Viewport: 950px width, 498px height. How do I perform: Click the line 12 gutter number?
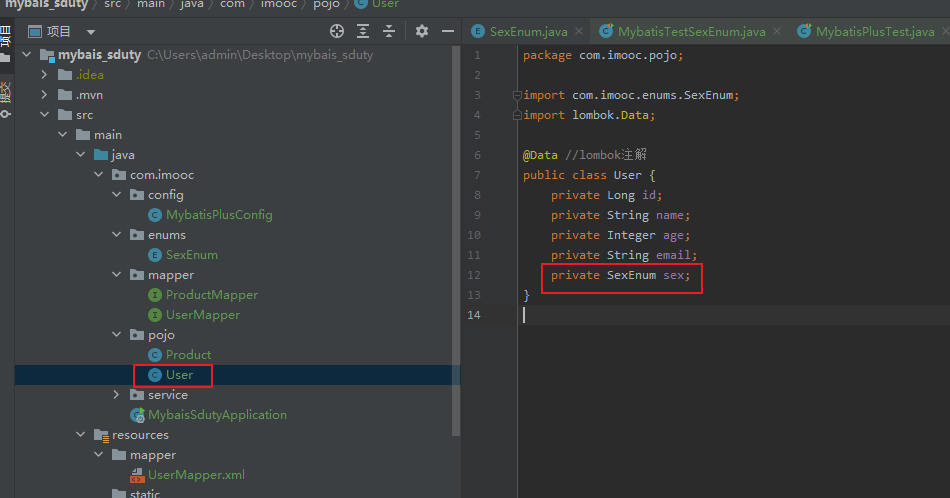coord(474,275)
